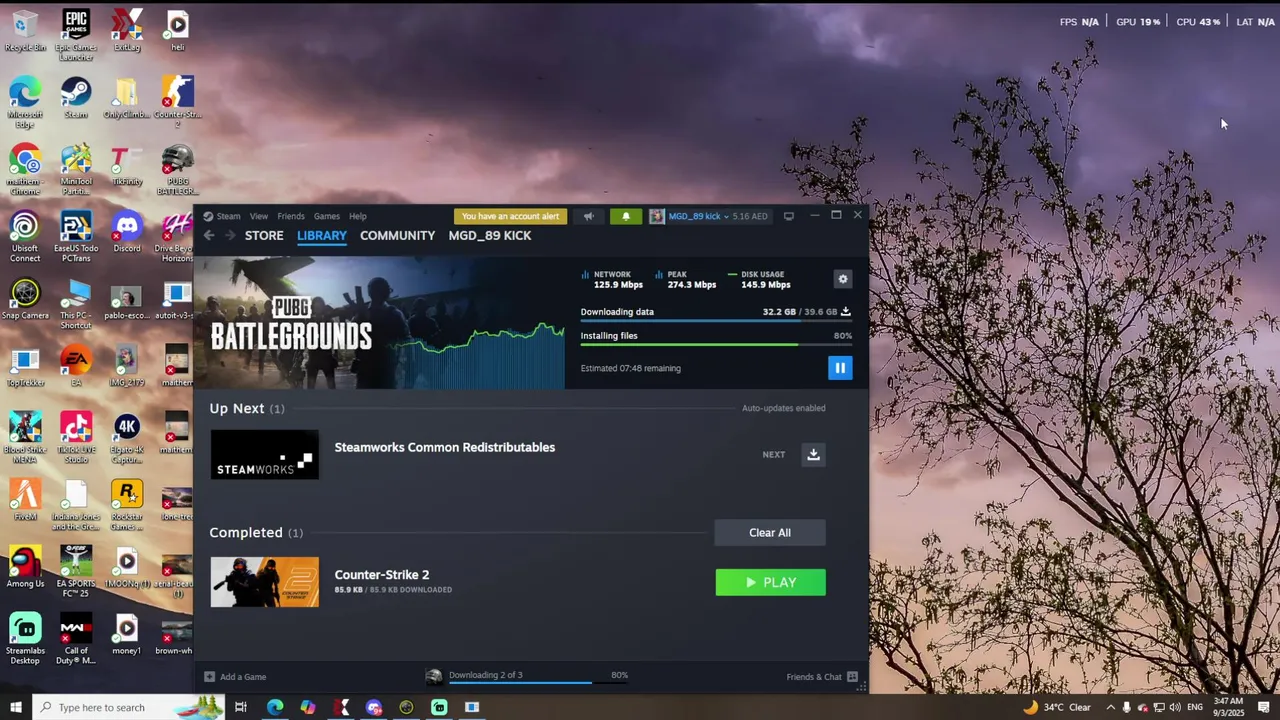The image size is (1280, 720).
Task: Pause the PUBG download
Action: (840, 368)
